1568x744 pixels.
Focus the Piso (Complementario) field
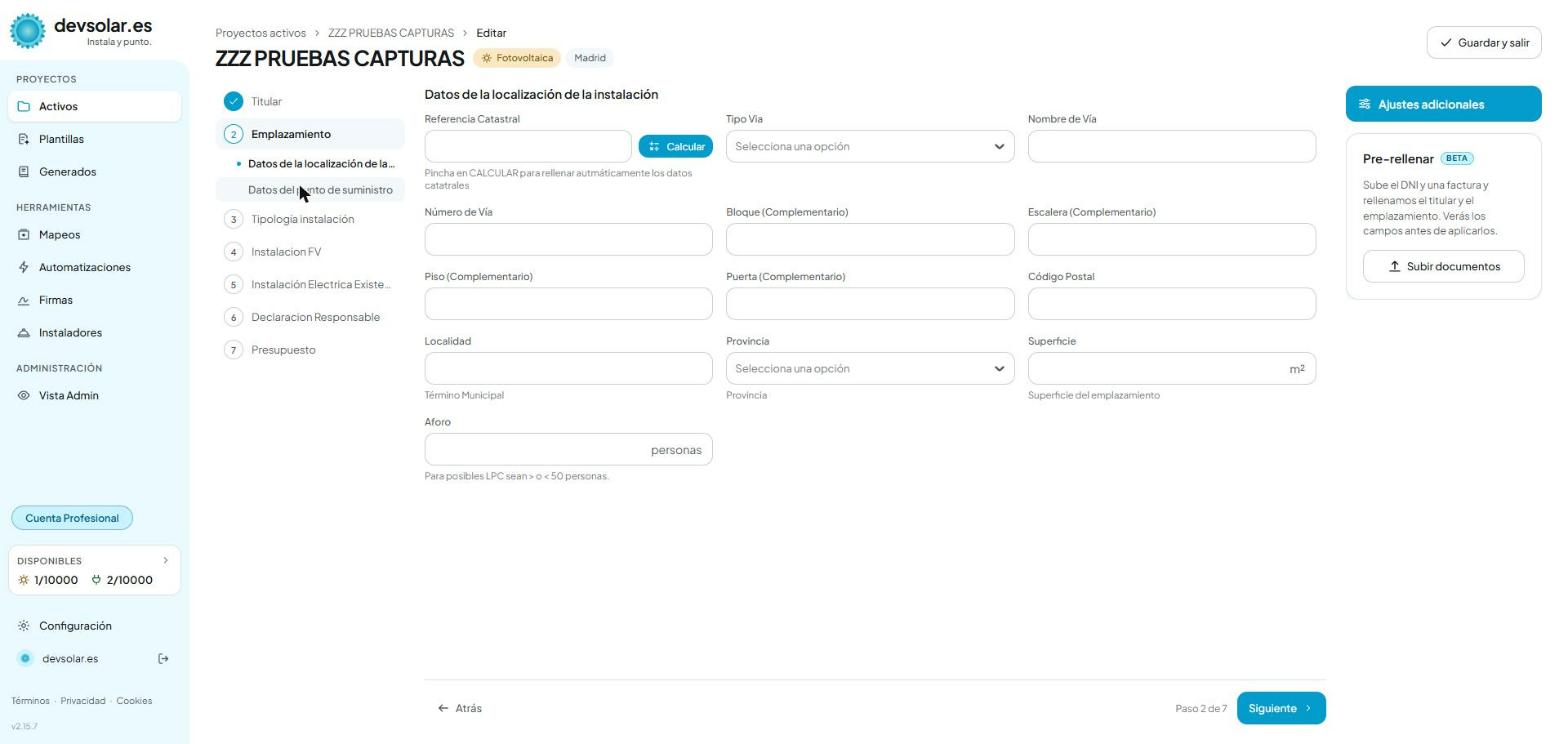[569, 304]
